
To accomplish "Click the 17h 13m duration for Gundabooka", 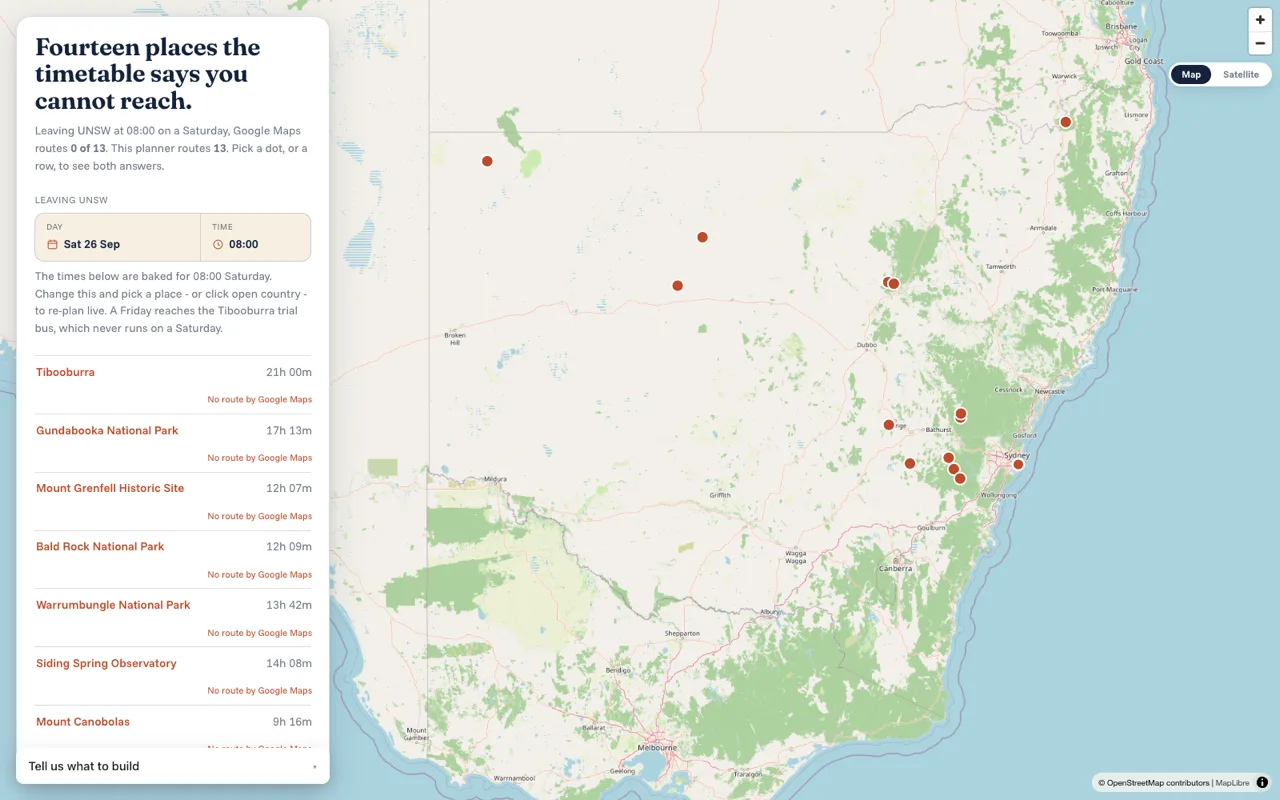I will tap(289, 430).
